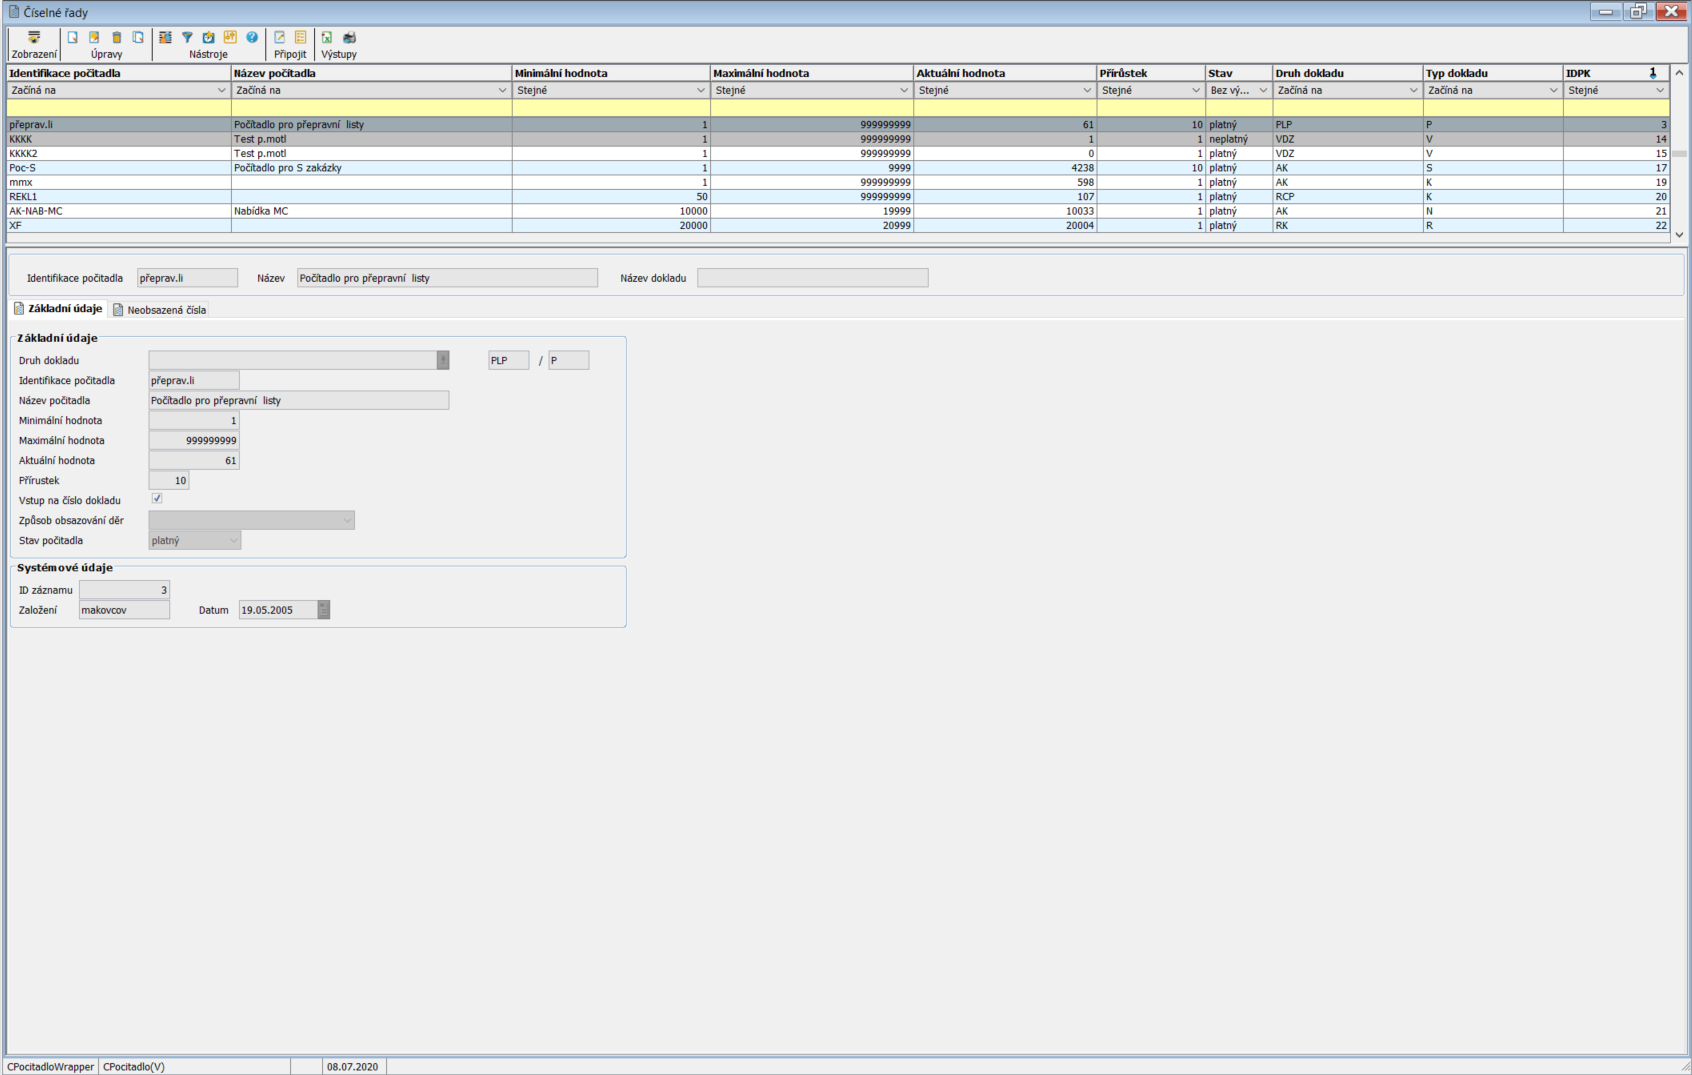
Task: Click the blue help question mark icon
Action: 252,38
